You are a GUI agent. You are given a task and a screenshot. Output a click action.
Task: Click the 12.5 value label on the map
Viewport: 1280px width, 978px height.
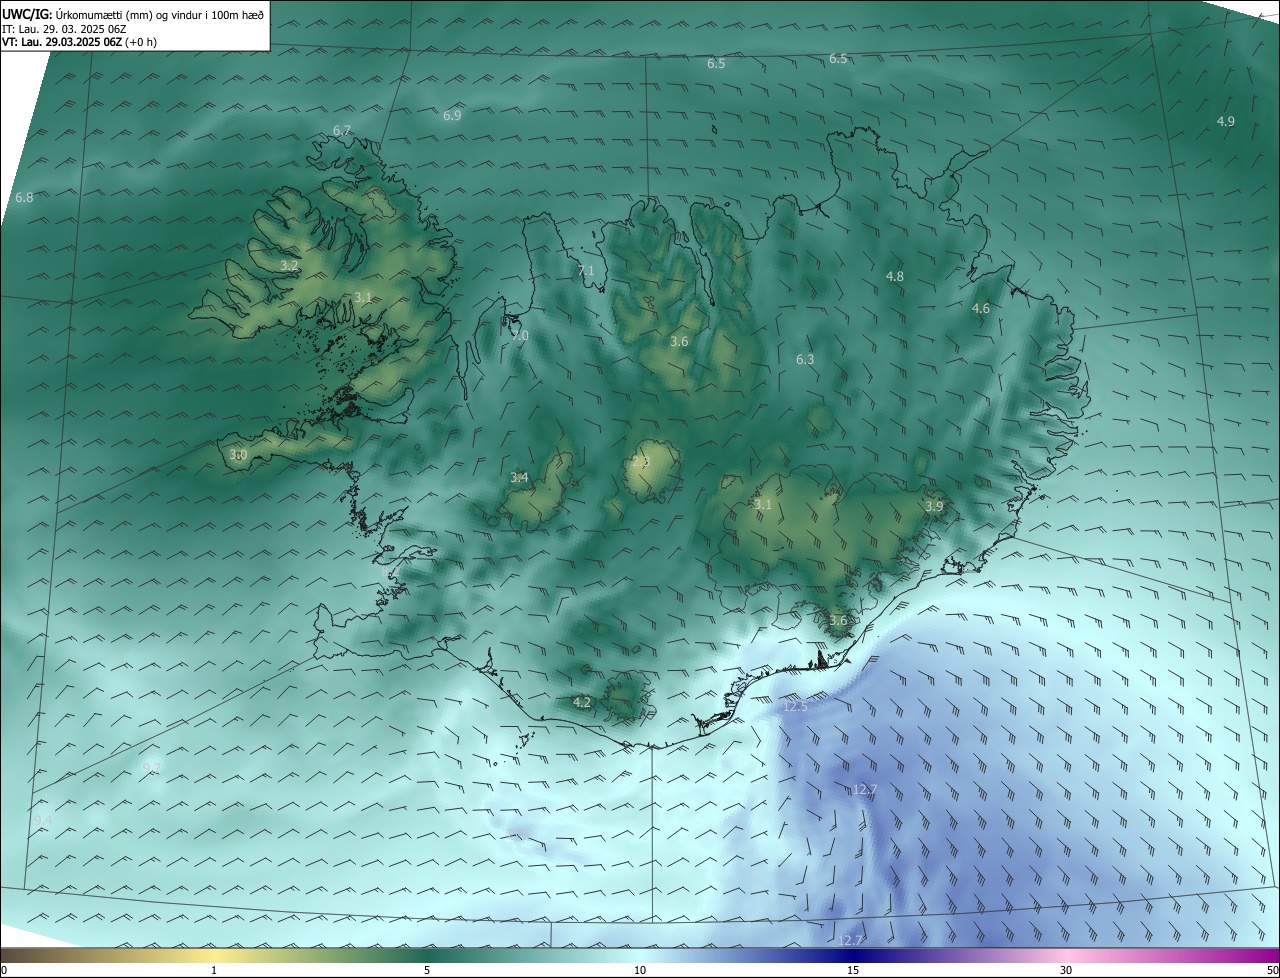click(795, 706)
